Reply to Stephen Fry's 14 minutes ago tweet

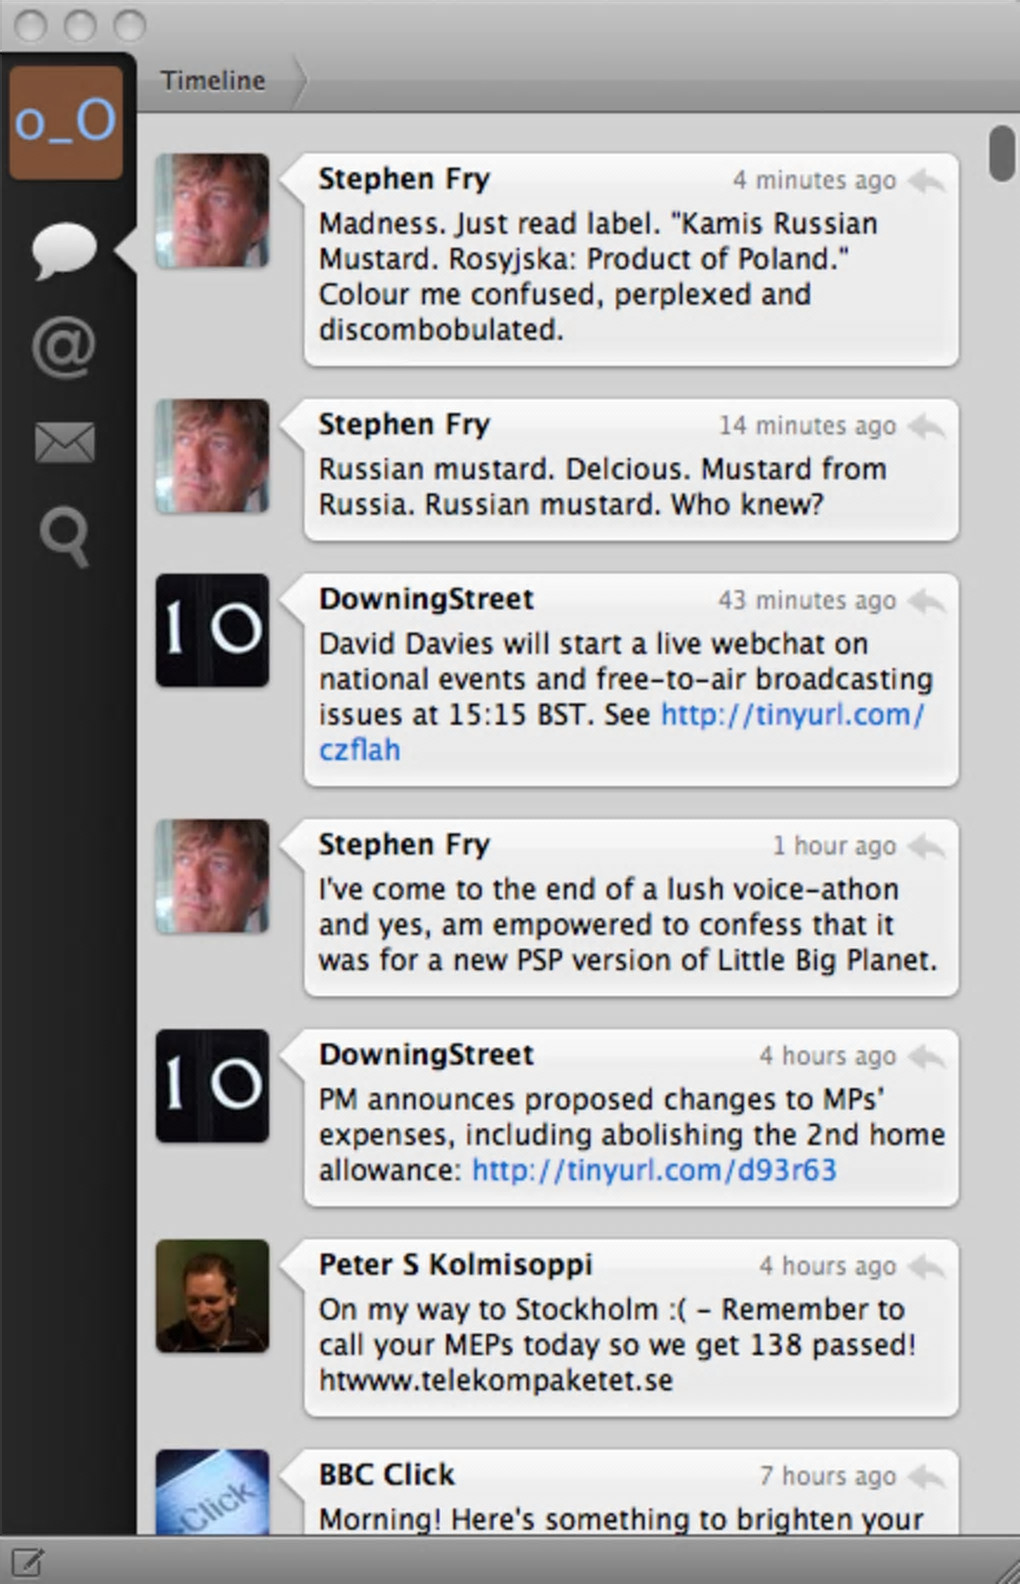[927, 427]
